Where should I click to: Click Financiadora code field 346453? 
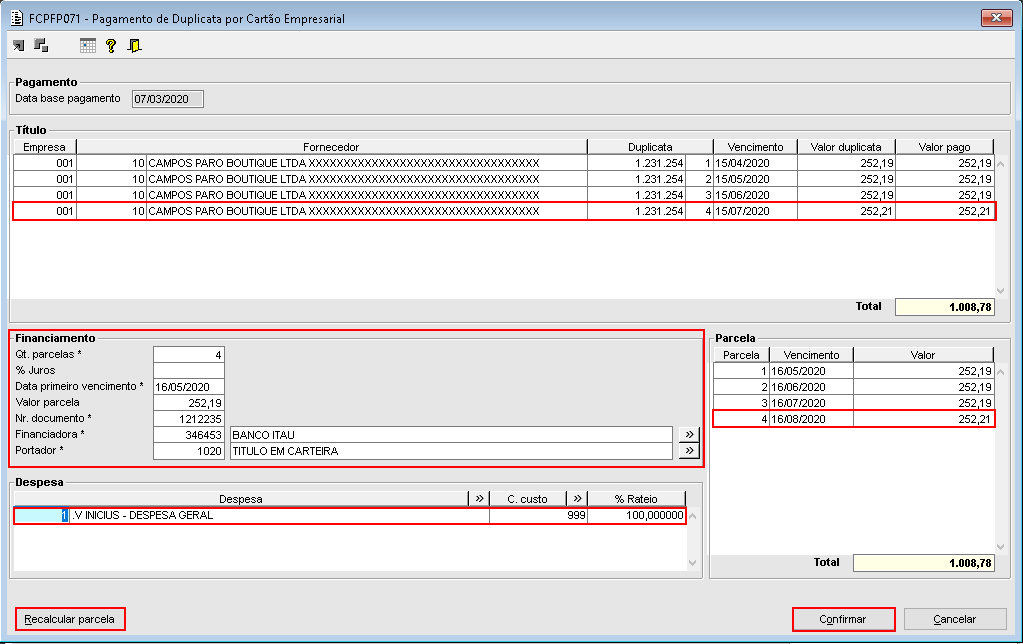(189, 435)
